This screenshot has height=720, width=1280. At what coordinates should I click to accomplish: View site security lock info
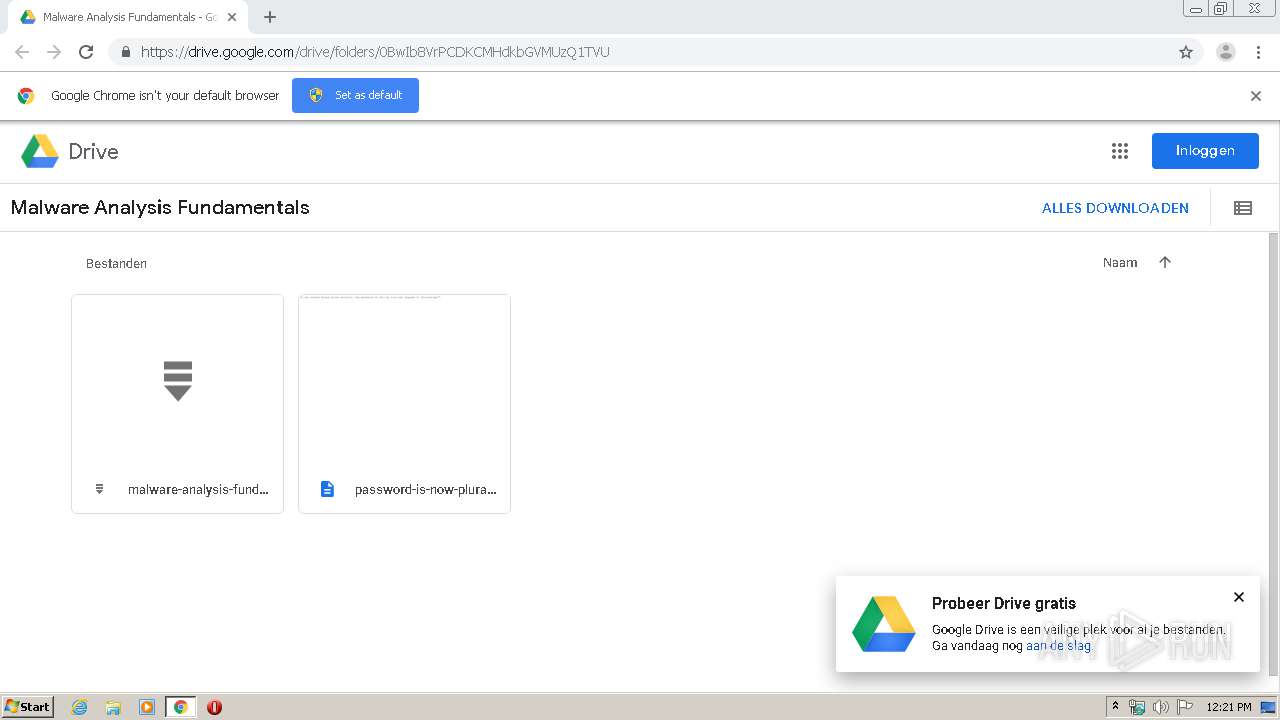pos(125,52)
